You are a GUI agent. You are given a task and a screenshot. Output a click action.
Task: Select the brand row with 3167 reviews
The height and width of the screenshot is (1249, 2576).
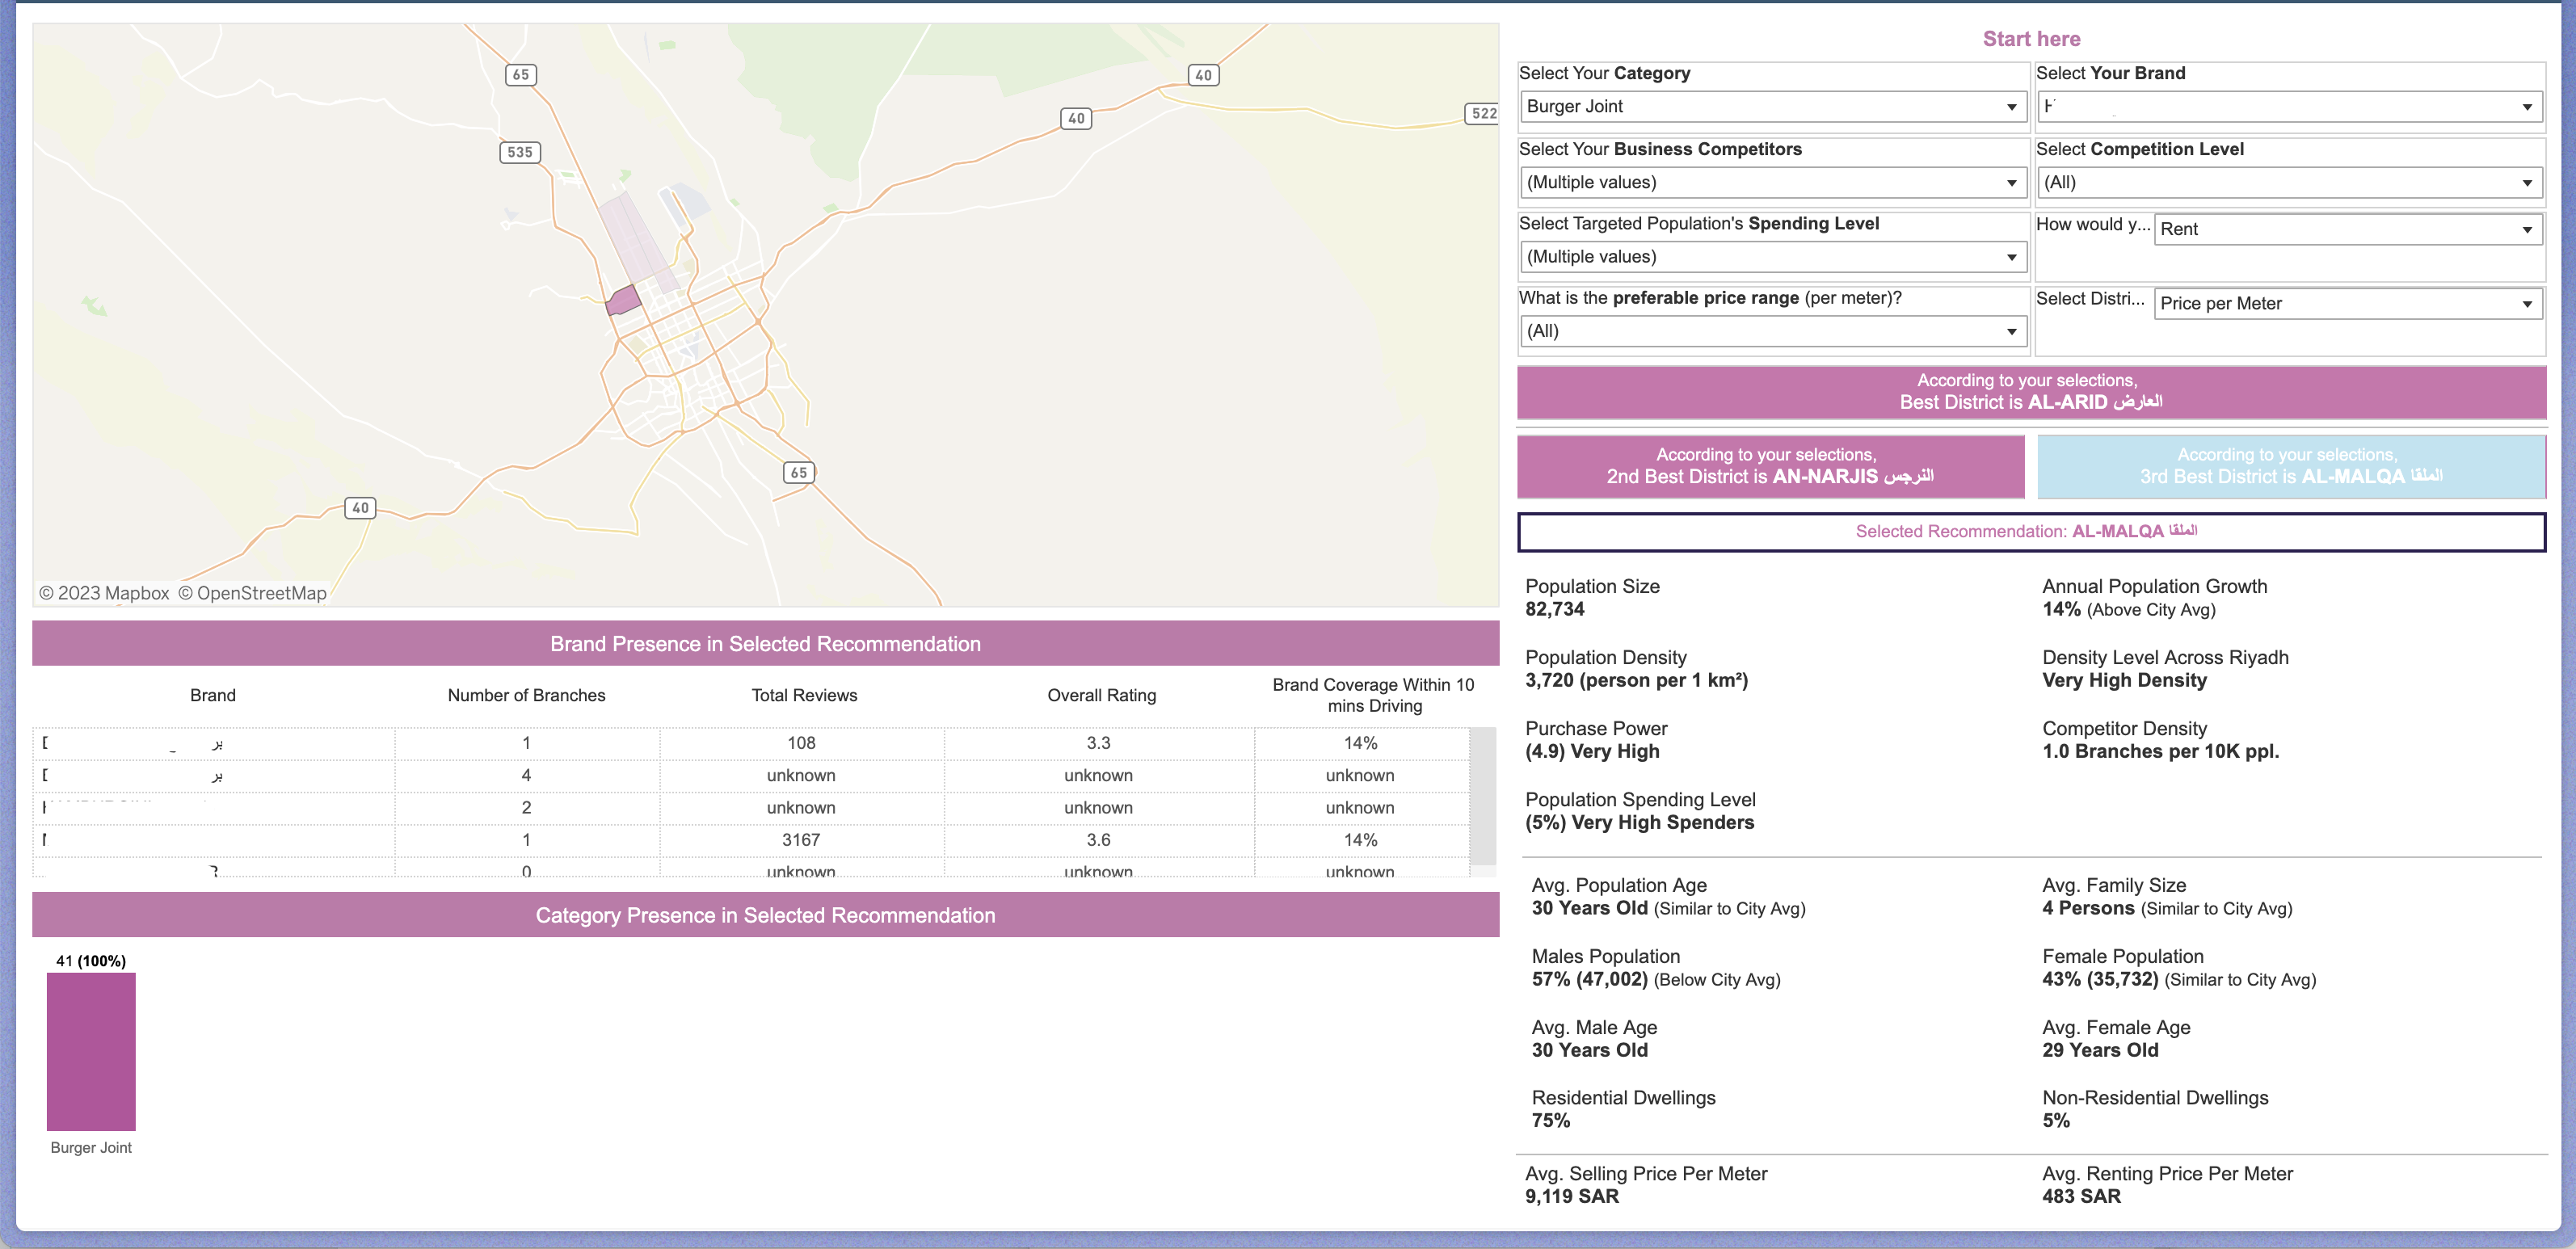coord(700,840)
